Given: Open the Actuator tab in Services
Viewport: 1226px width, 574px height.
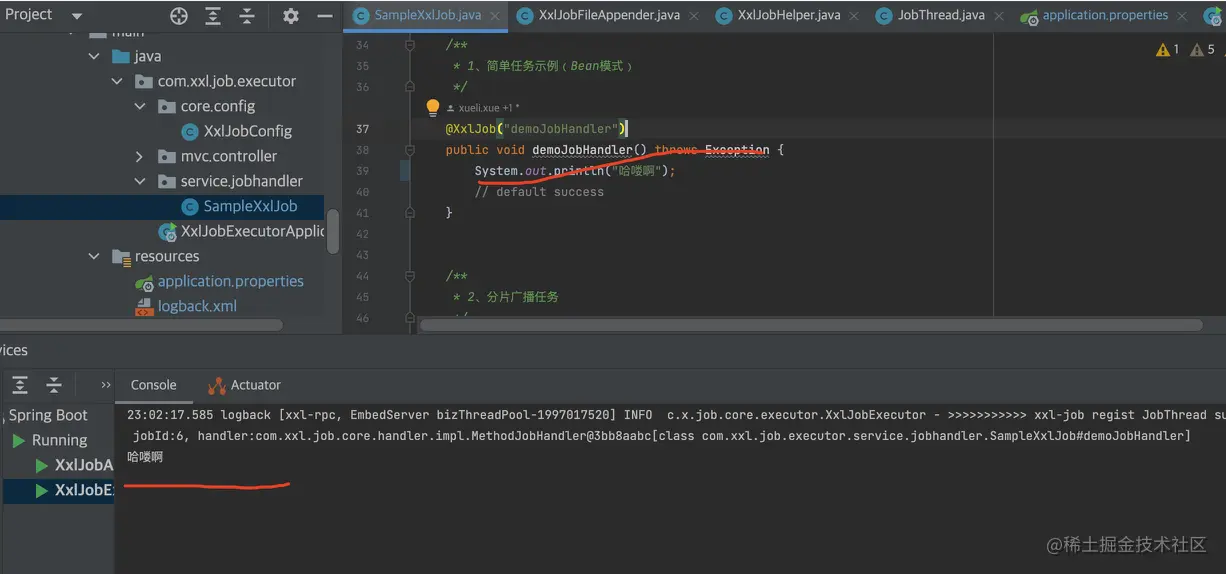Looking at the screenshot, I should tap(244, 385).
